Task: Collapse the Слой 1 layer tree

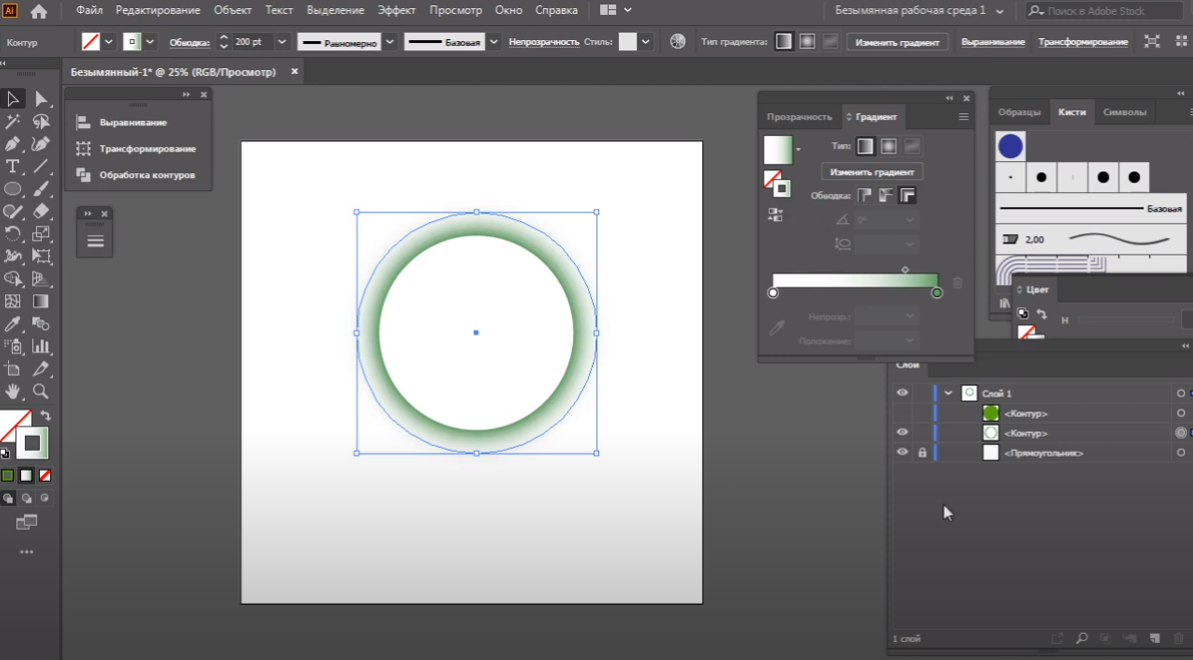Action: [x=948, y=393]
